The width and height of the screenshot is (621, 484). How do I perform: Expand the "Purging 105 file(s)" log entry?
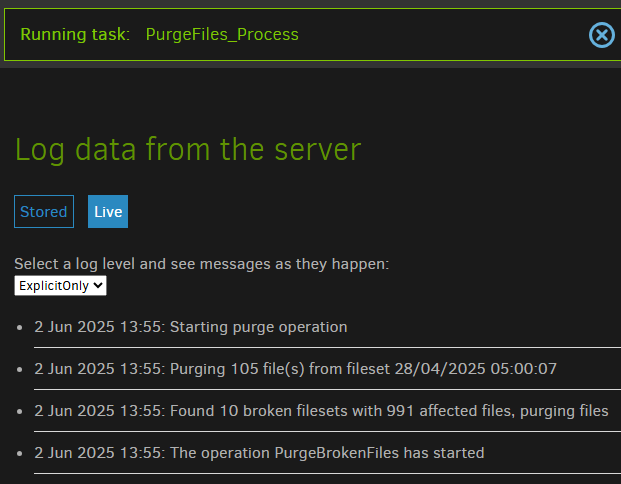click(x=295, y=369)
